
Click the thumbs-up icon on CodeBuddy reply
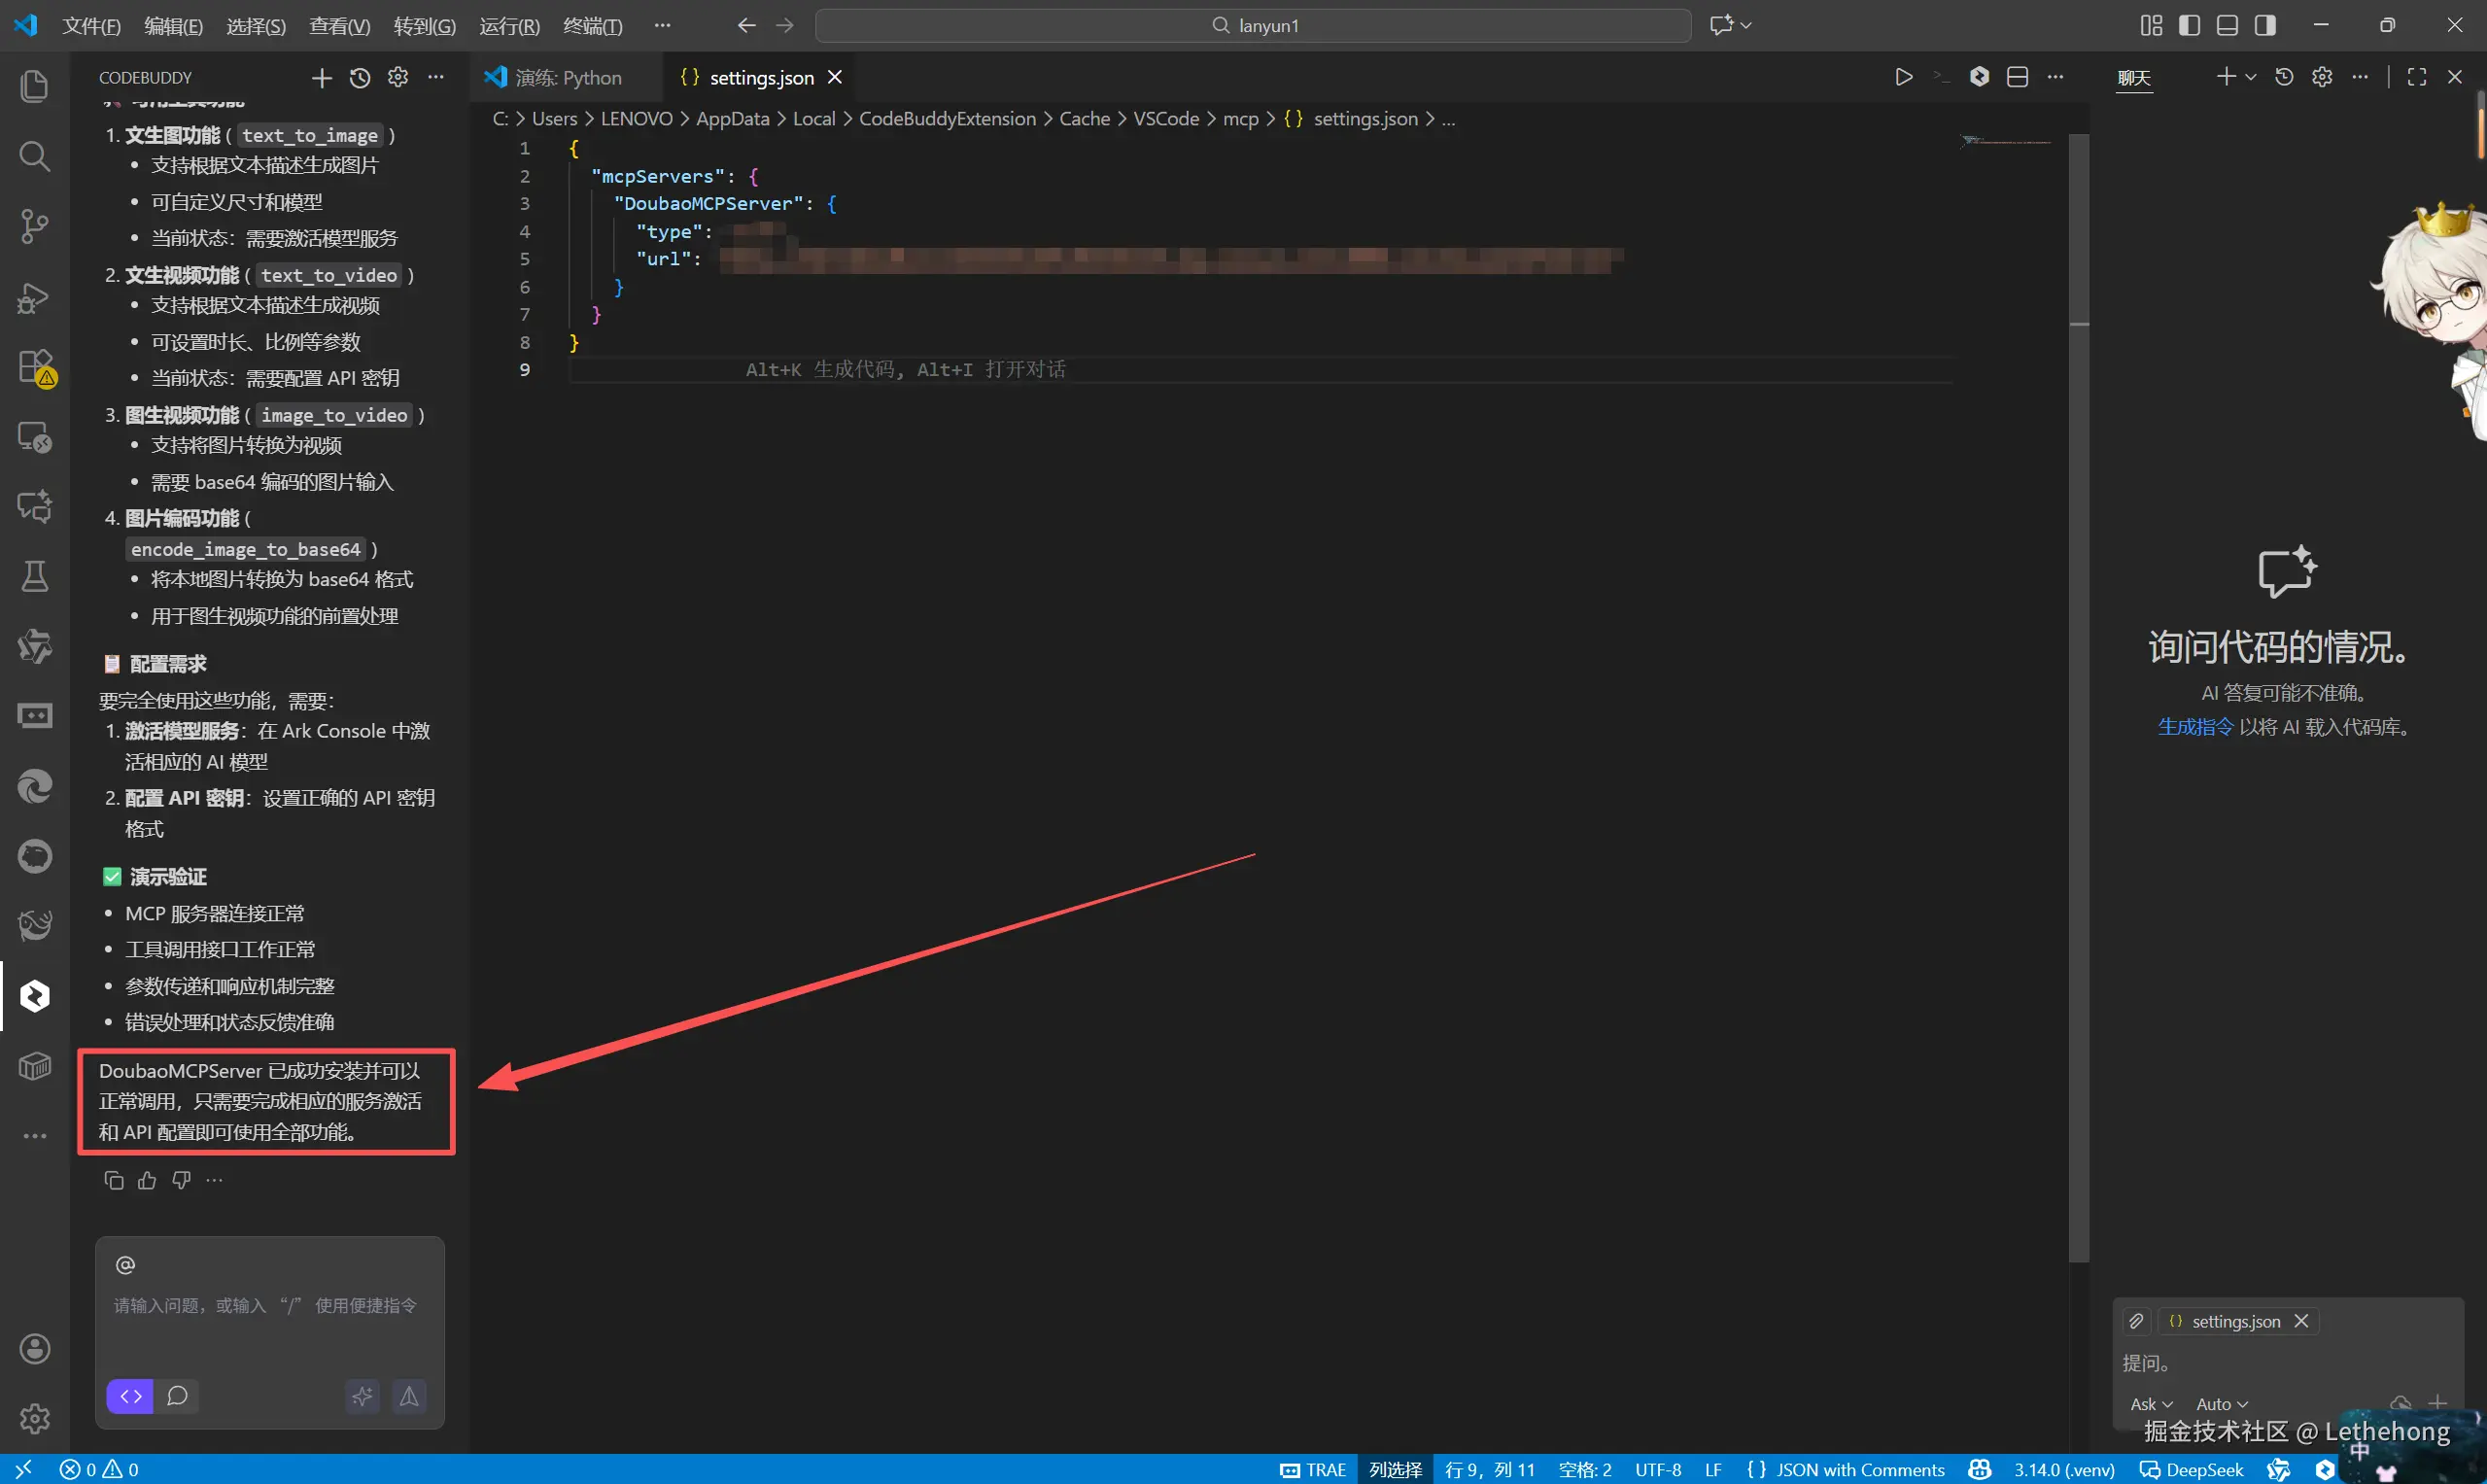tap(147, 1180)
